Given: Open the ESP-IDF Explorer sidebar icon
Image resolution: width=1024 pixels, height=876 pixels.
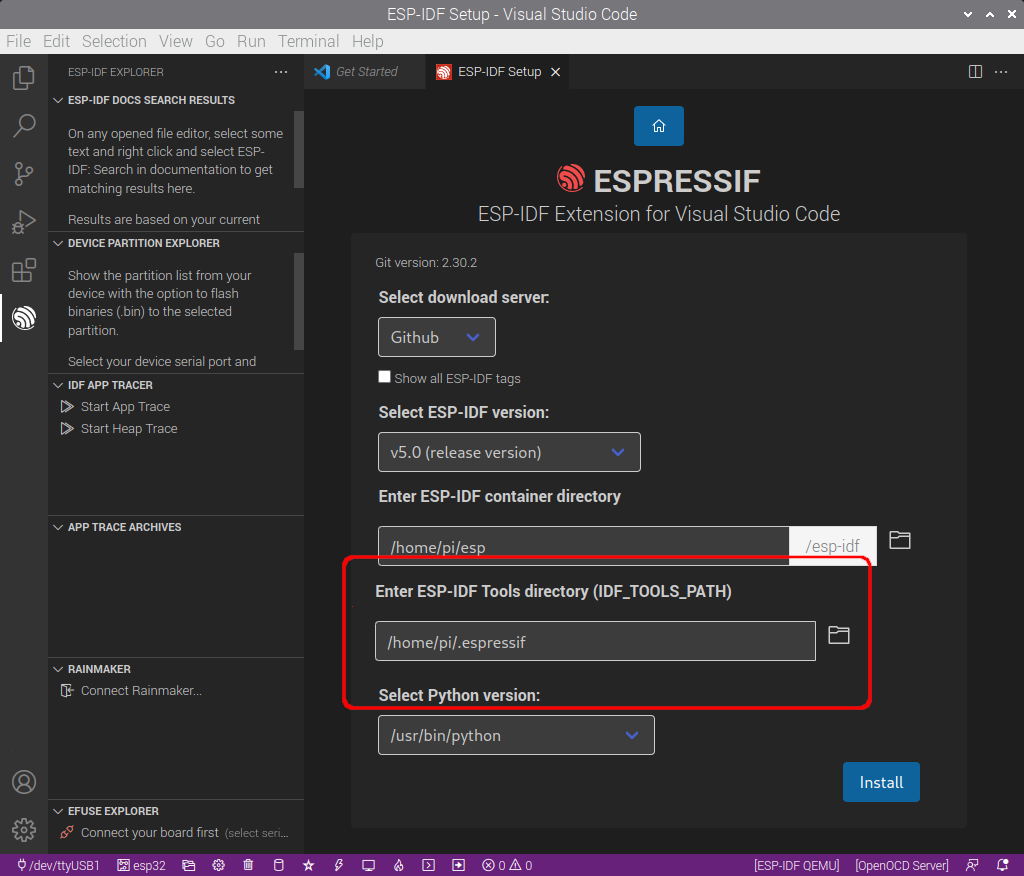Looking at the screenshot, I should [x=23, y=318].
